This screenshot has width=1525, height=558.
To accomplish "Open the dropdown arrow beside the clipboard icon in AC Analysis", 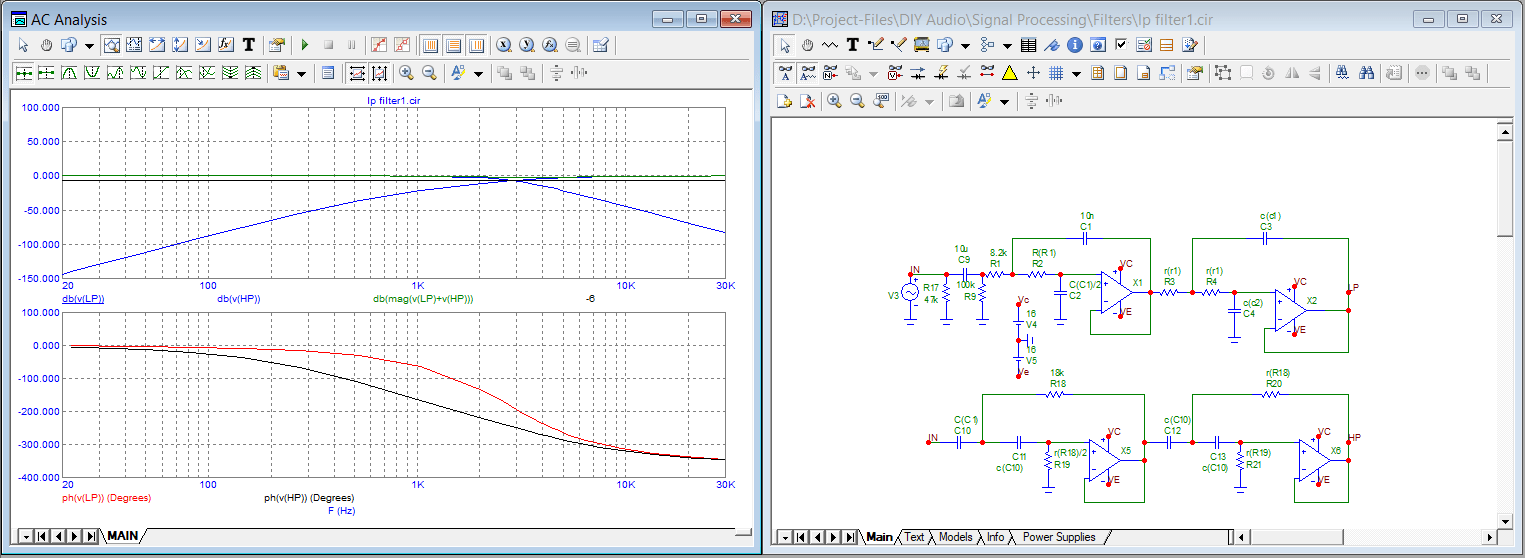I will pyautogui.click(x=302, y=73).
